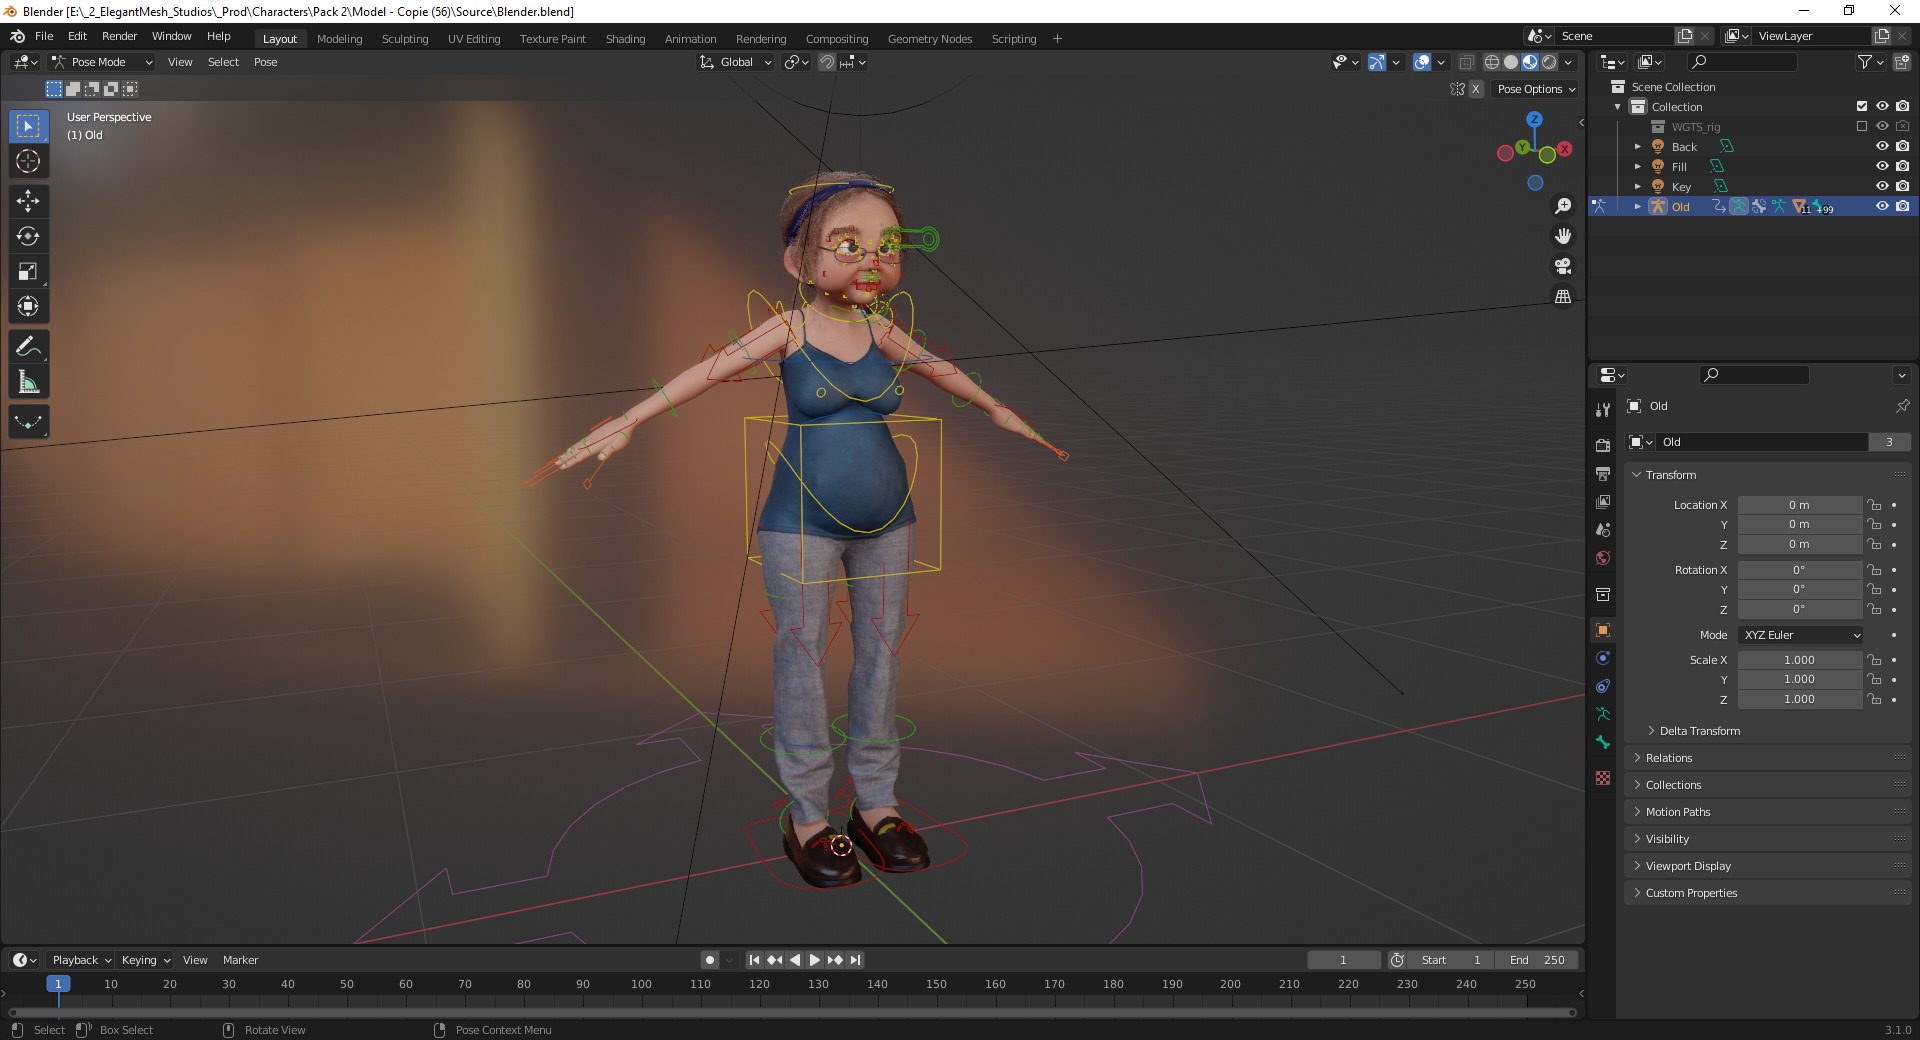Toggle lock on Rotation Z
Viewport: 1920px width, 1040px height.
tap(1875, 609)
